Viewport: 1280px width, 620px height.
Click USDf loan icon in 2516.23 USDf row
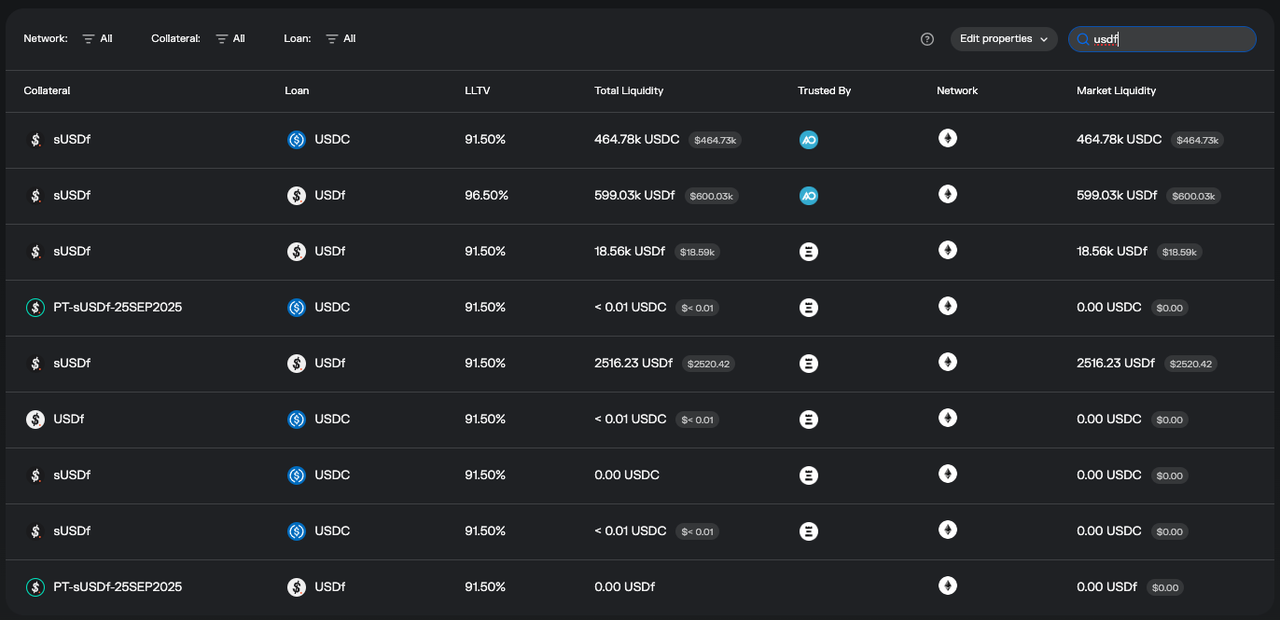point(296,364)
